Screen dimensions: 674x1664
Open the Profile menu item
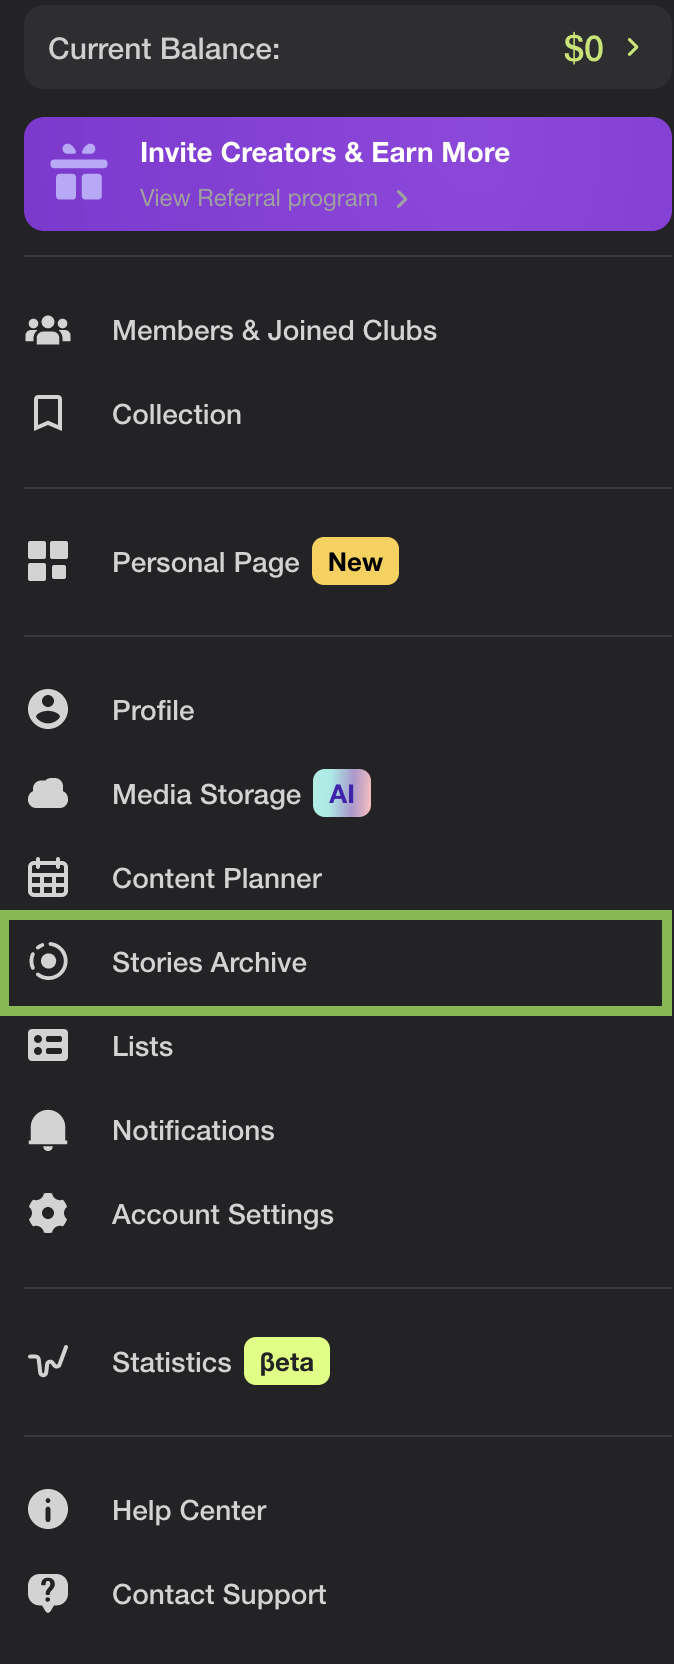(153, 710)
